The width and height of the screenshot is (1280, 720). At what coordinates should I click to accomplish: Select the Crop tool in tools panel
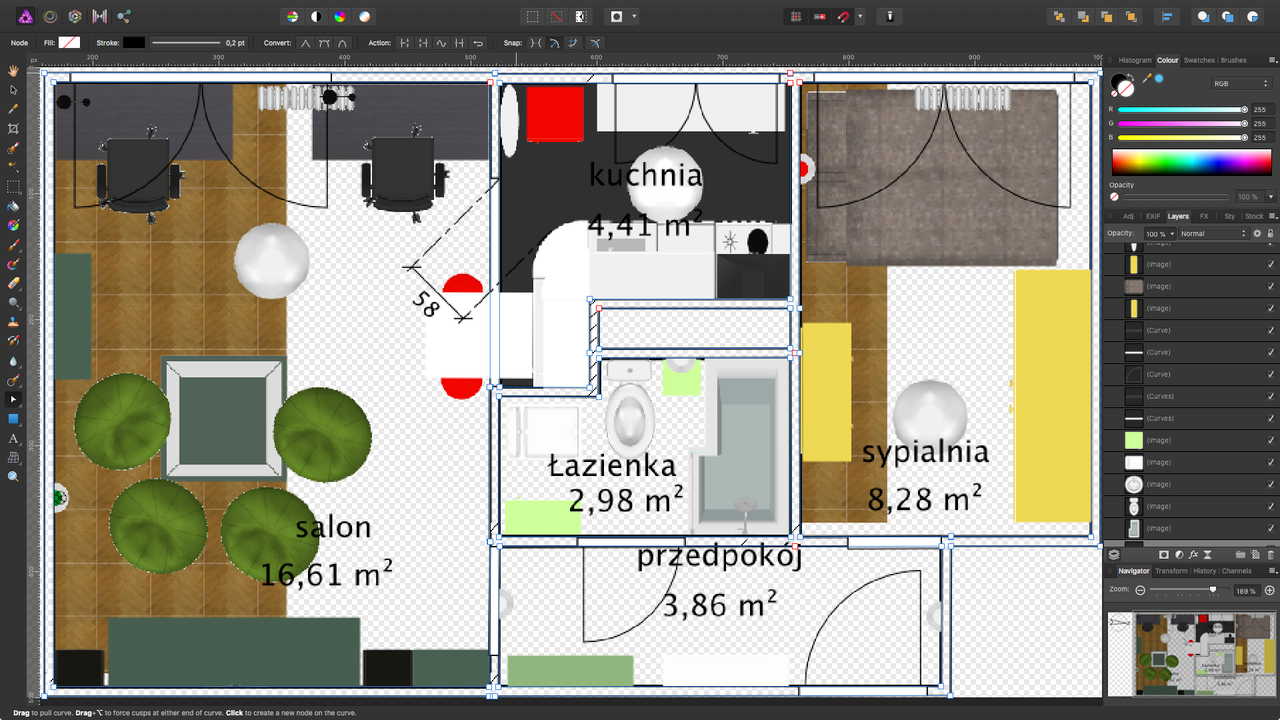(14, 129)
